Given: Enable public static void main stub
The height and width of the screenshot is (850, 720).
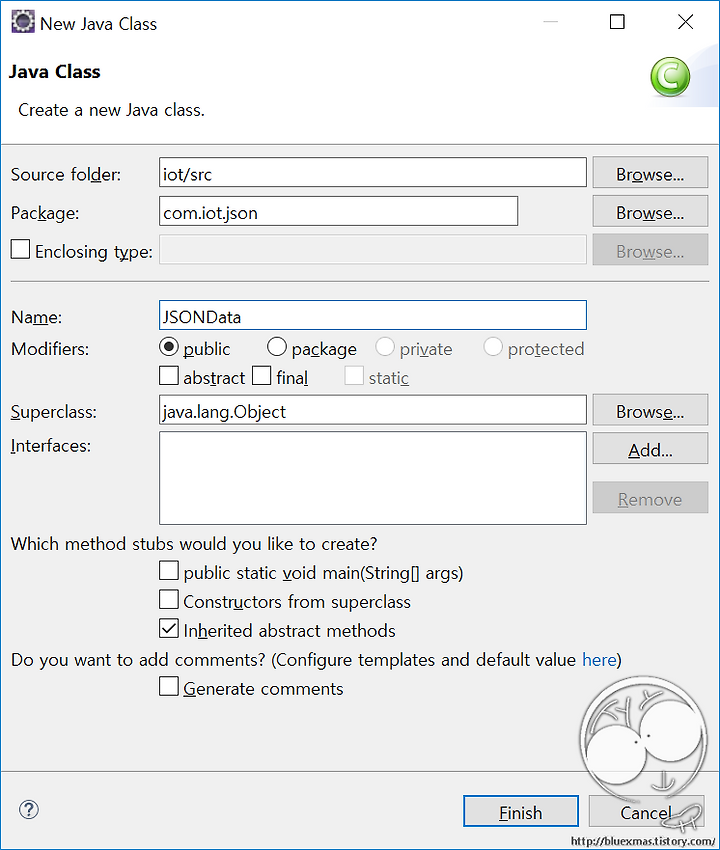Looking at the screenshot, I should [169, 571].
